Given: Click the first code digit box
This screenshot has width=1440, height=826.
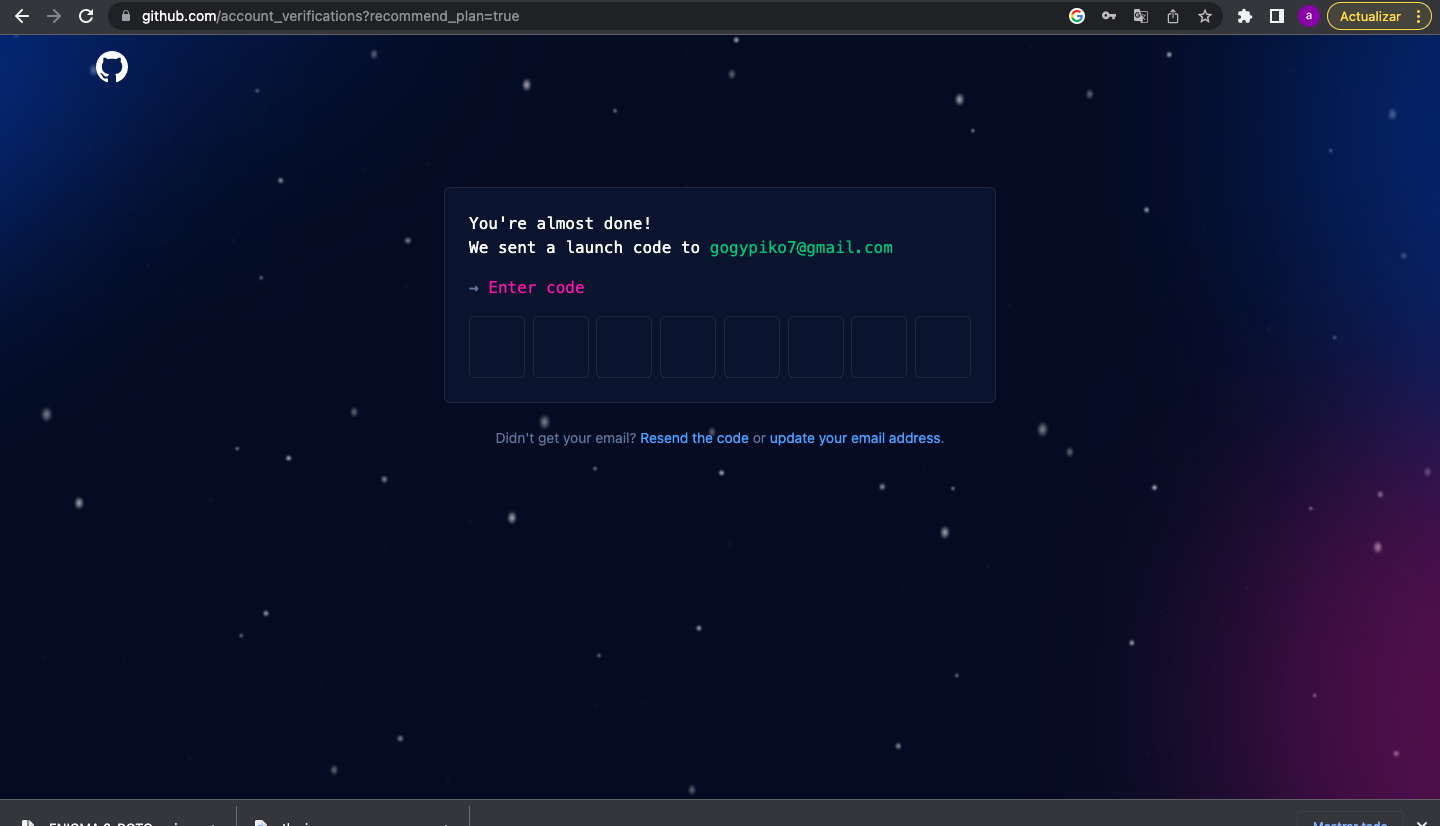Looking at the screenshot, I should click(x=497, y=347).
